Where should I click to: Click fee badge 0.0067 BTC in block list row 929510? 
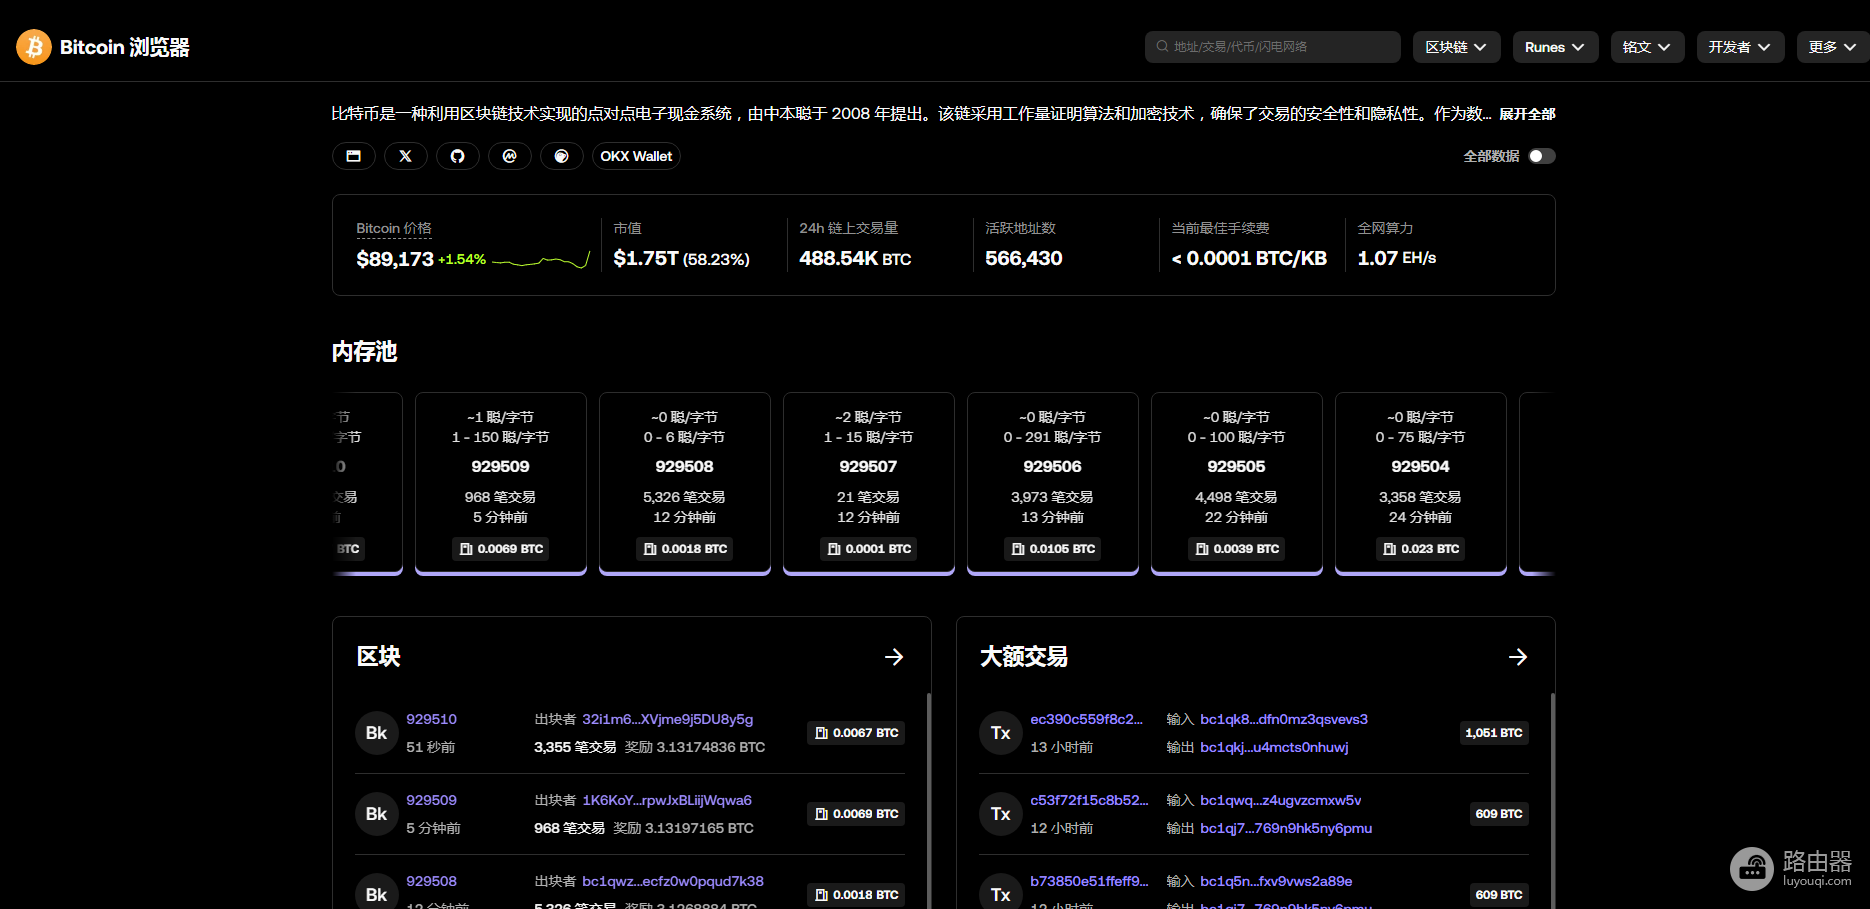[x=856, y=733]
